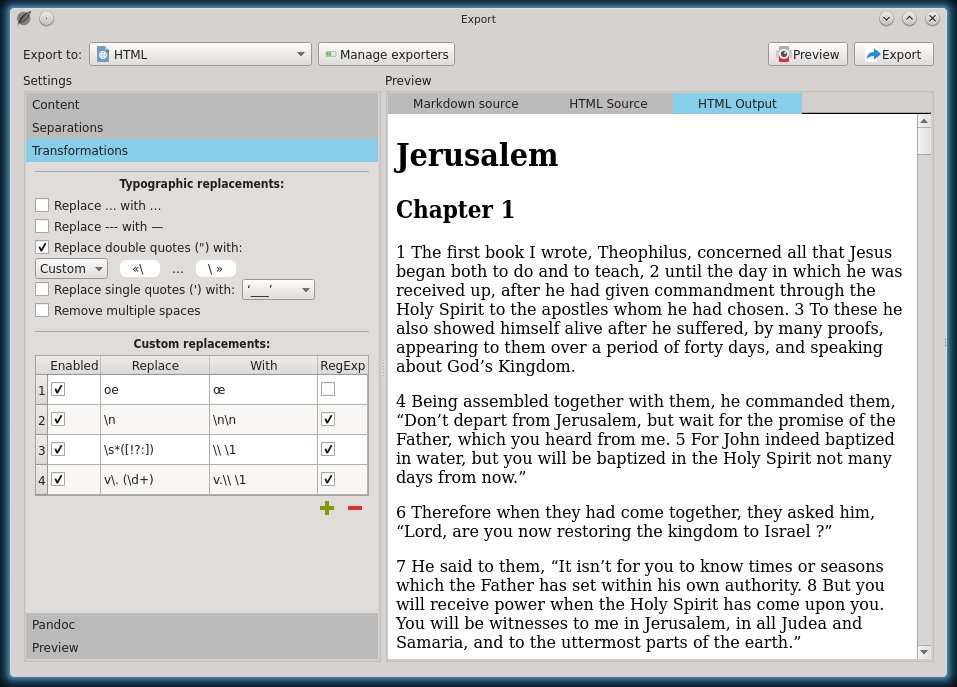Click the preview vertical scrollbar thumb
957x687 pixels.
click(x=924, y=141)
